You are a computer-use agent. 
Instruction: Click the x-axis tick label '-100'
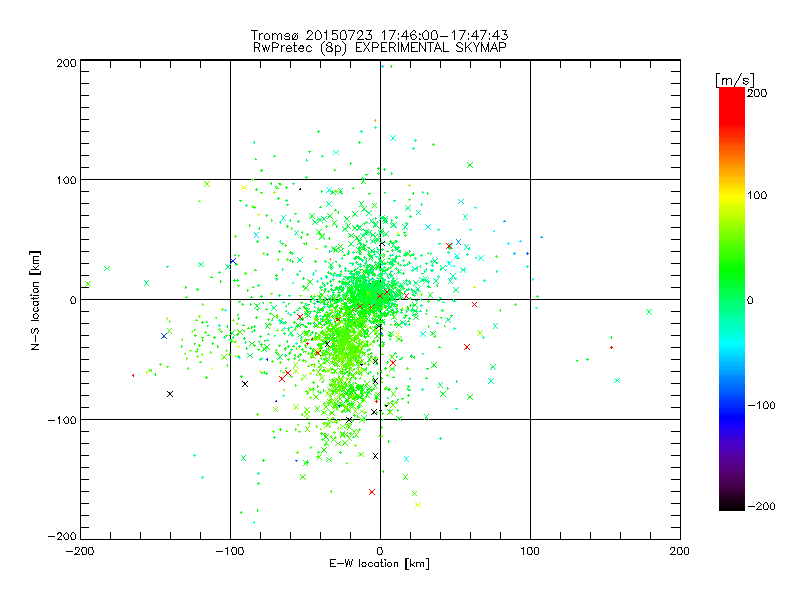tap(230, 551)
